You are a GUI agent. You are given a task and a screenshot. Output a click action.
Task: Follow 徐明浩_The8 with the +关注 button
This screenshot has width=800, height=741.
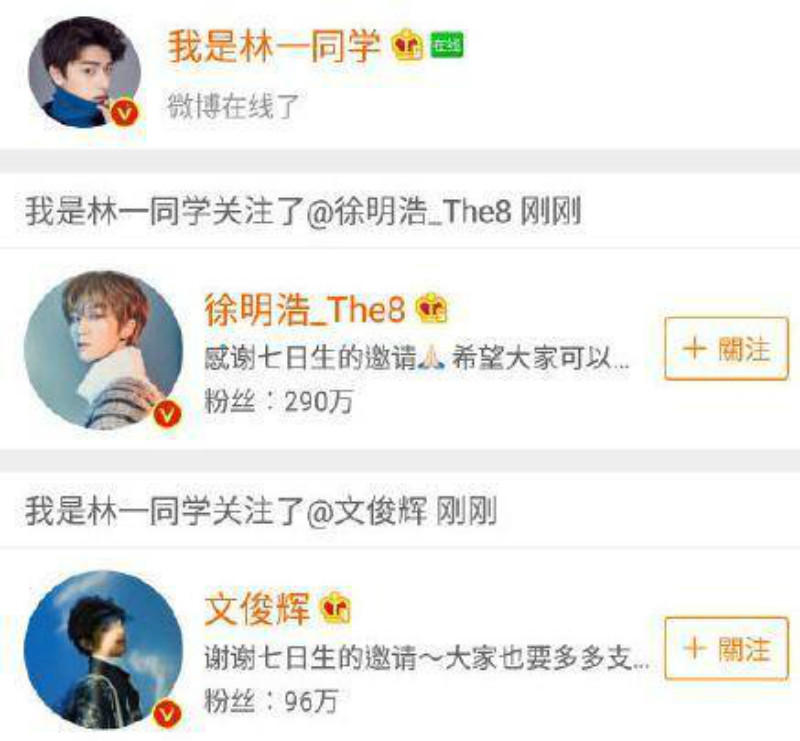coord(726,349)
